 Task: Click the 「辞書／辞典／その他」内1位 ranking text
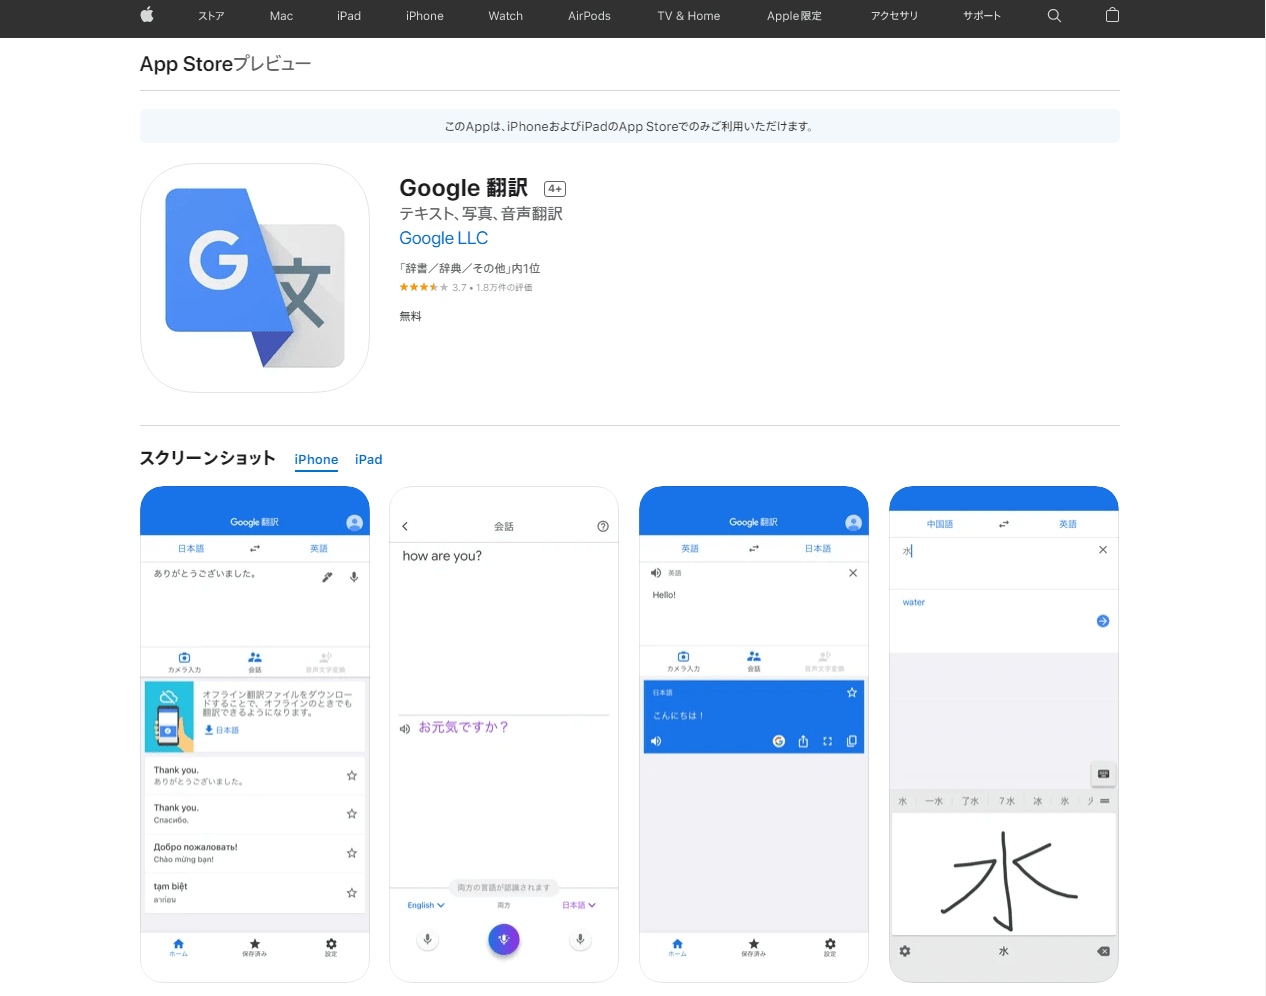click(x=470, y=268)
